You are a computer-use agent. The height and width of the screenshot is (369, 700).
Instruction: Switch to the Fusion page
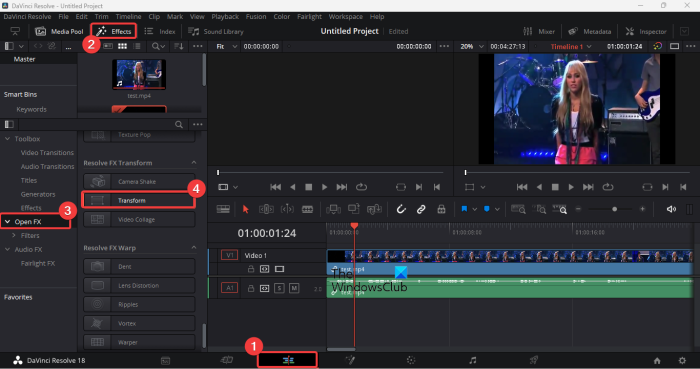point(350,360)
